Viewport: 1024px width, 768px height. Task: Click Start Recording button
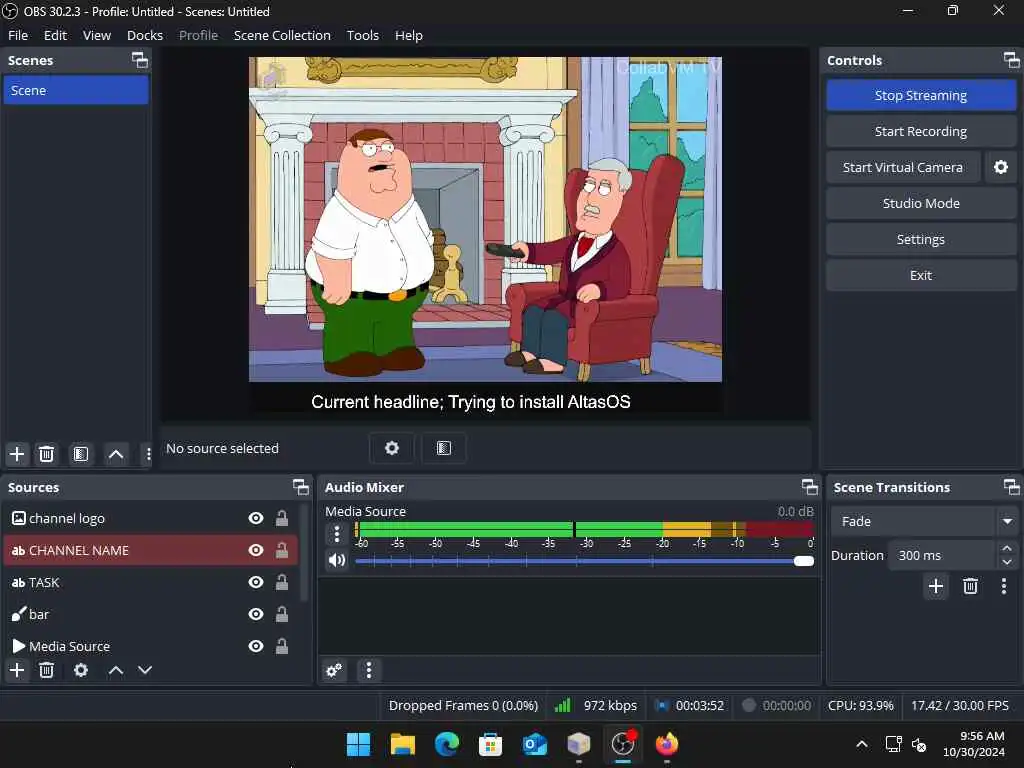coord(921,131)
